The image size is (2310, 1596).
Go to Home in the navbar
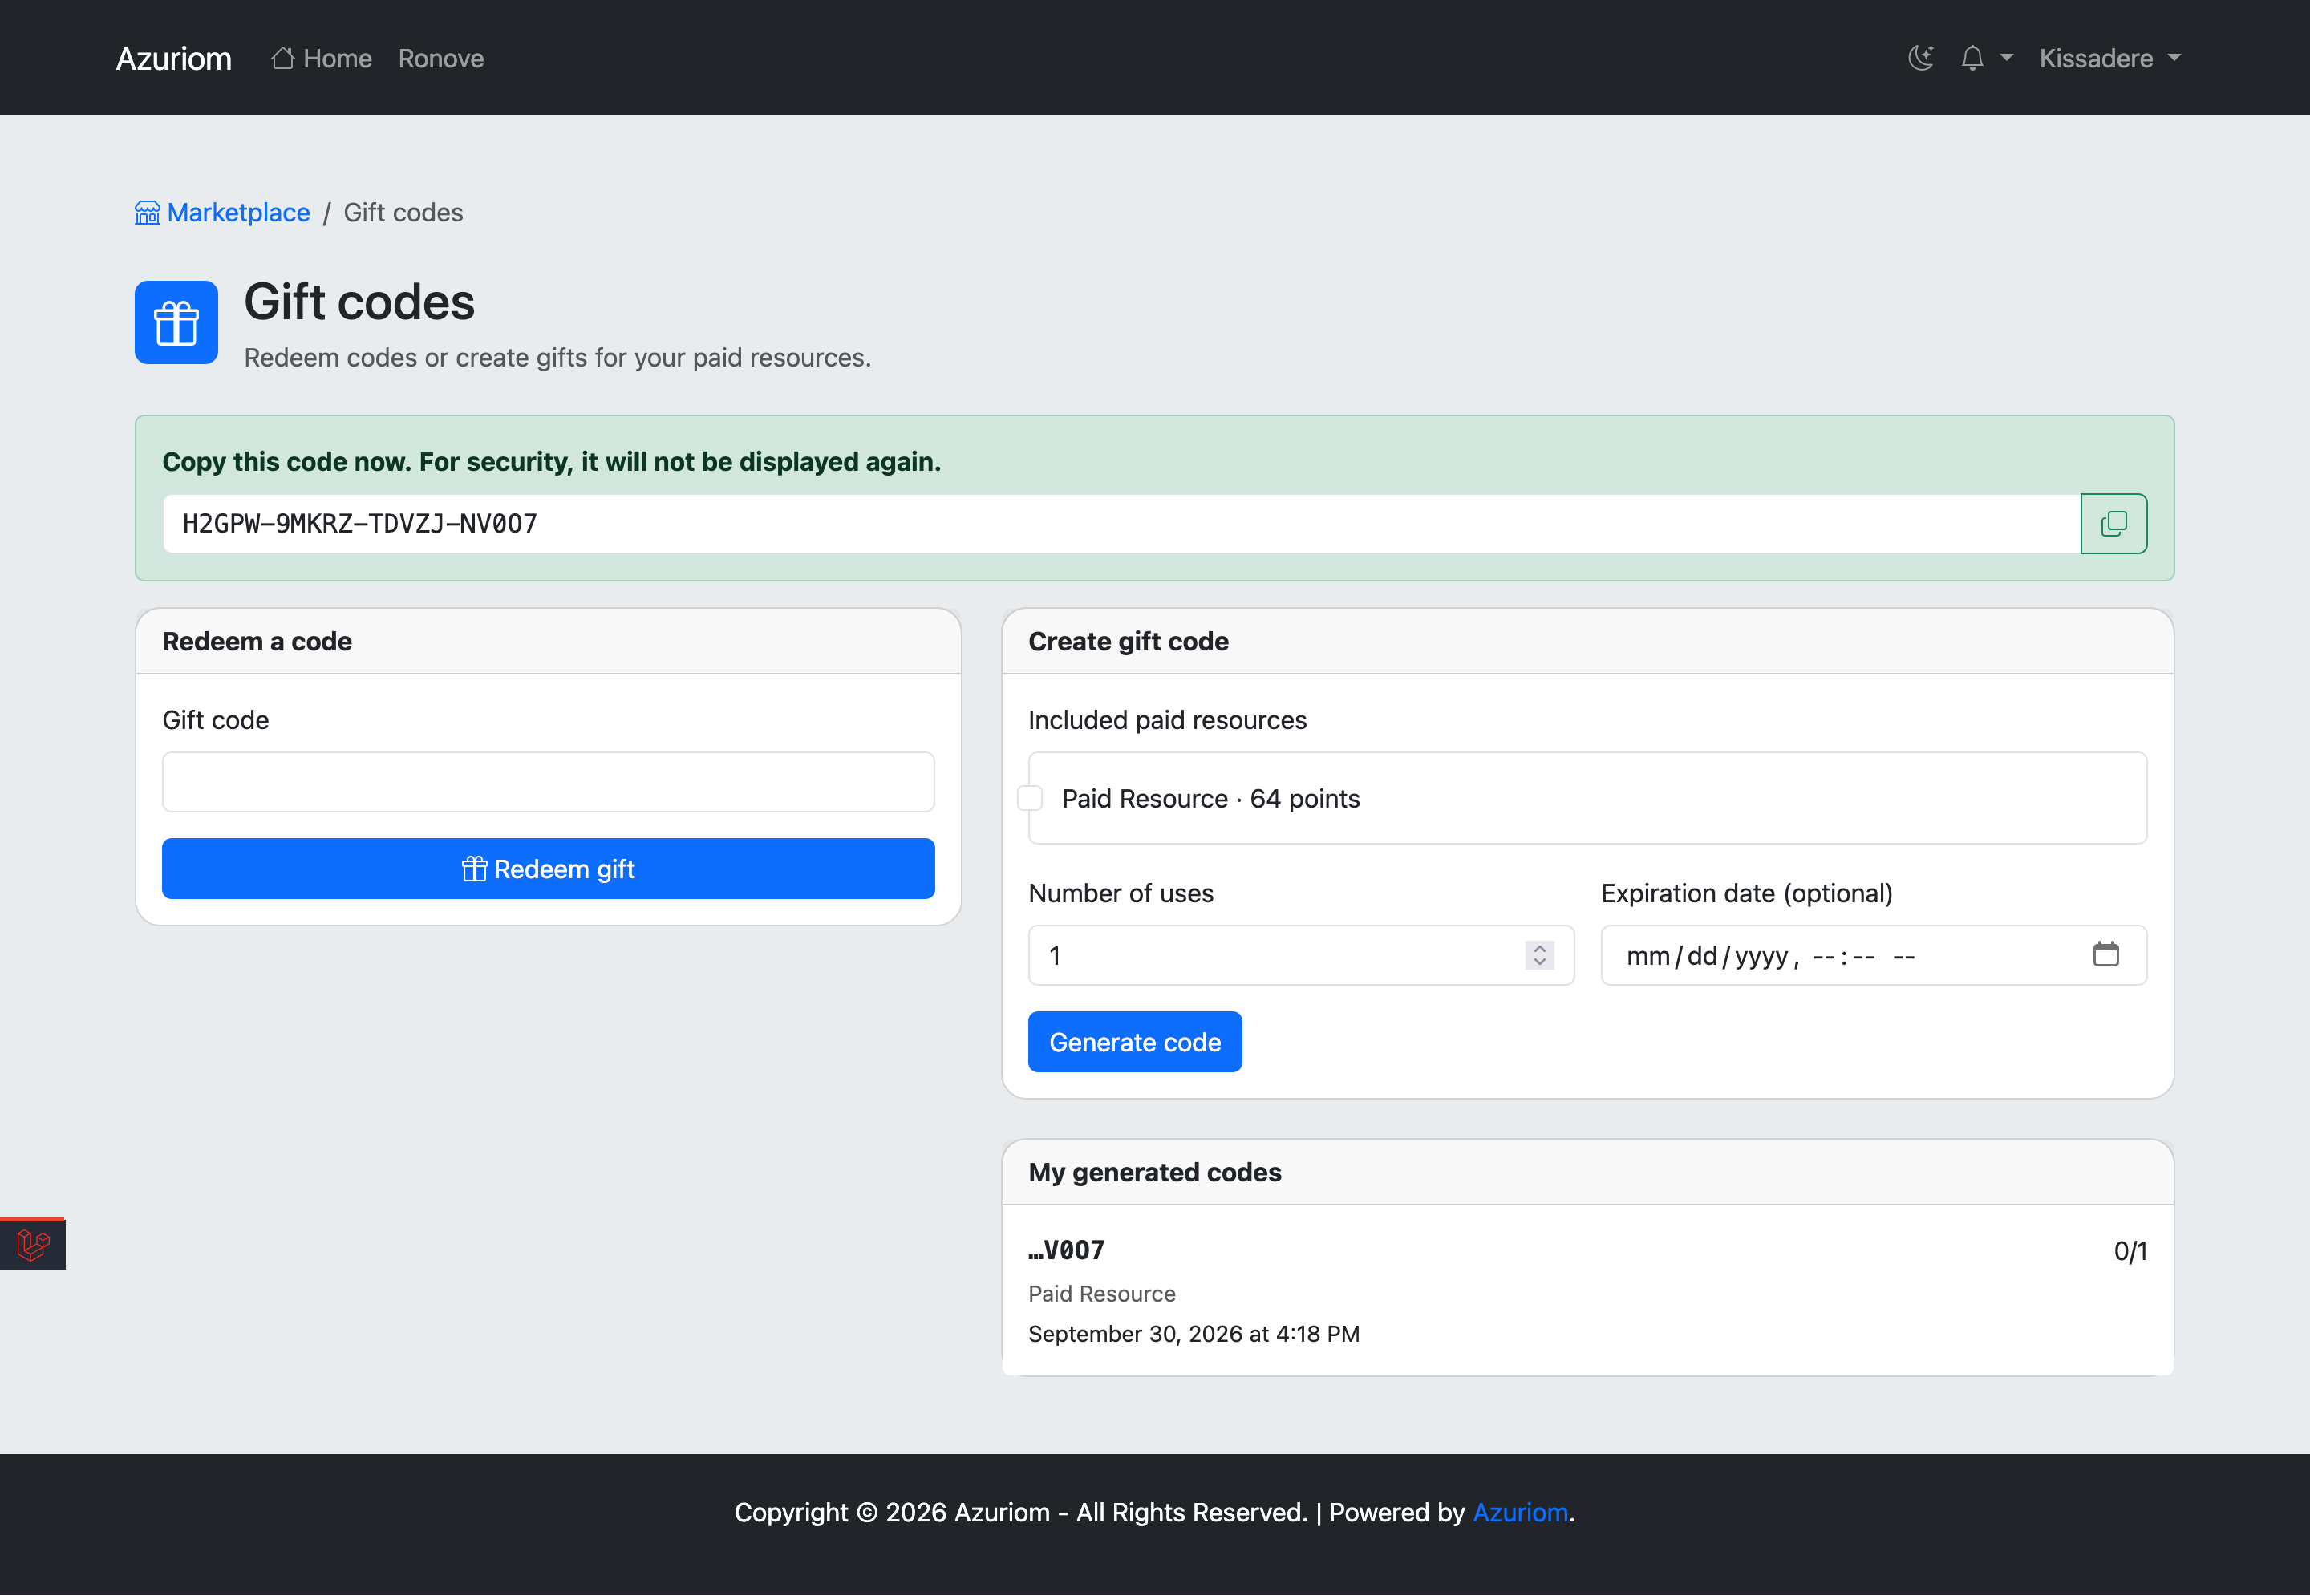321,58
